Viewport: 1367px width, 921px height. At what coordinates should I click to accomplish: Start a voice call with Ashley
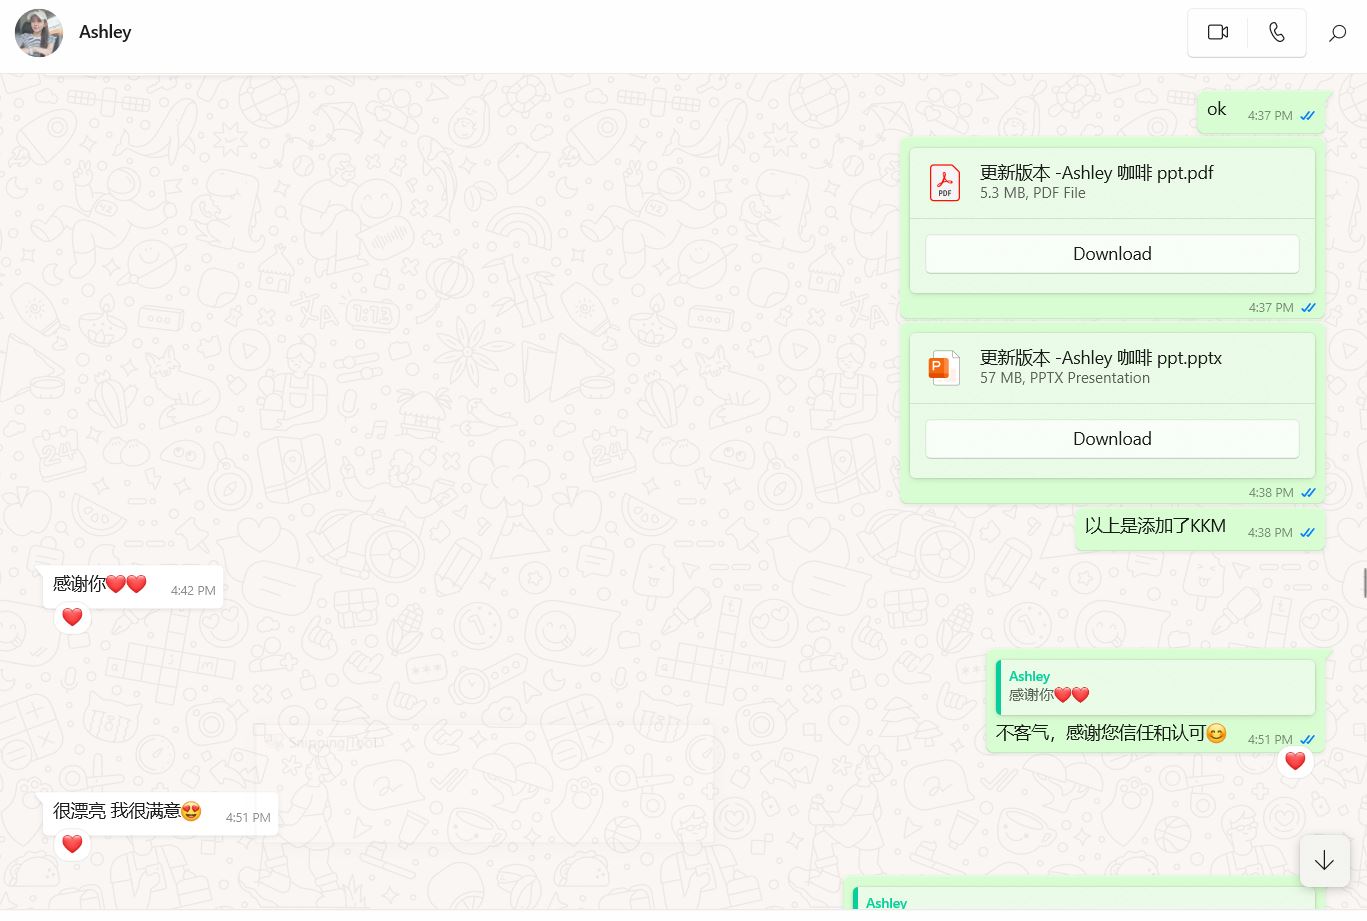(x=1276, y=33)
